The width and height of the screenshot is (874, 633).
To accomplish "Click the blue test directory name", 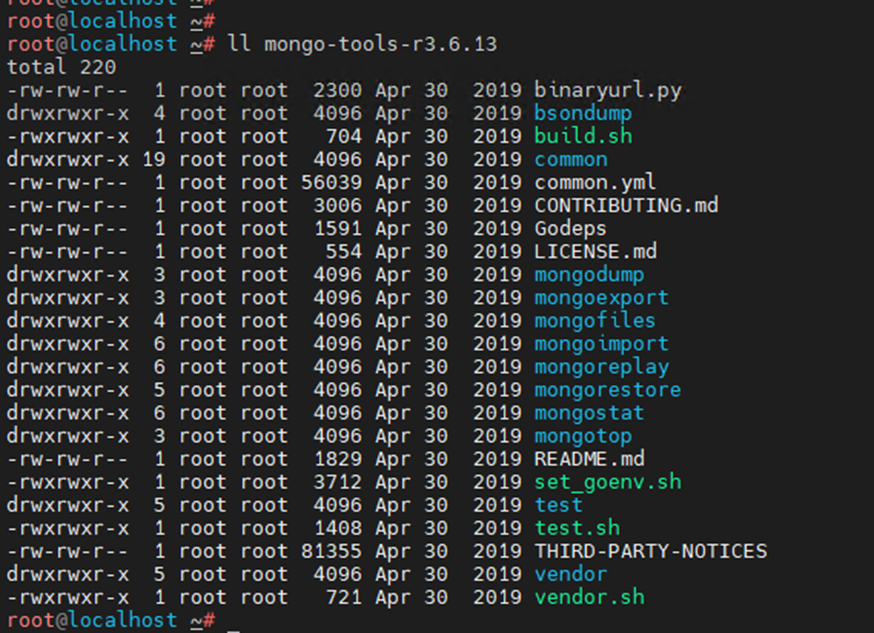I will (559, 505).
